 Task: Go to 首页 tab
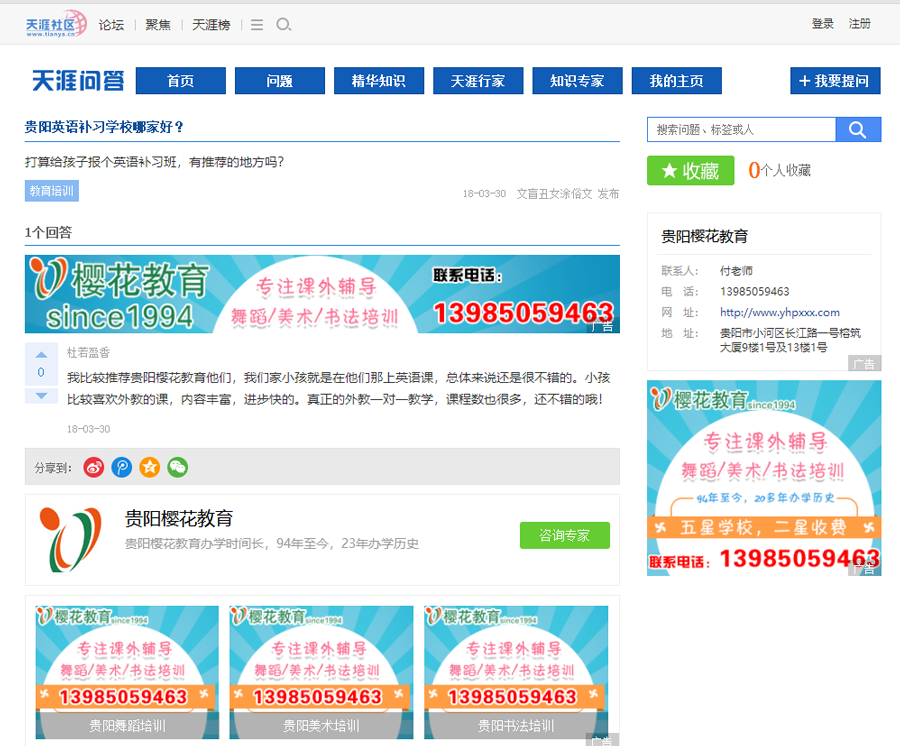(181, 81)
